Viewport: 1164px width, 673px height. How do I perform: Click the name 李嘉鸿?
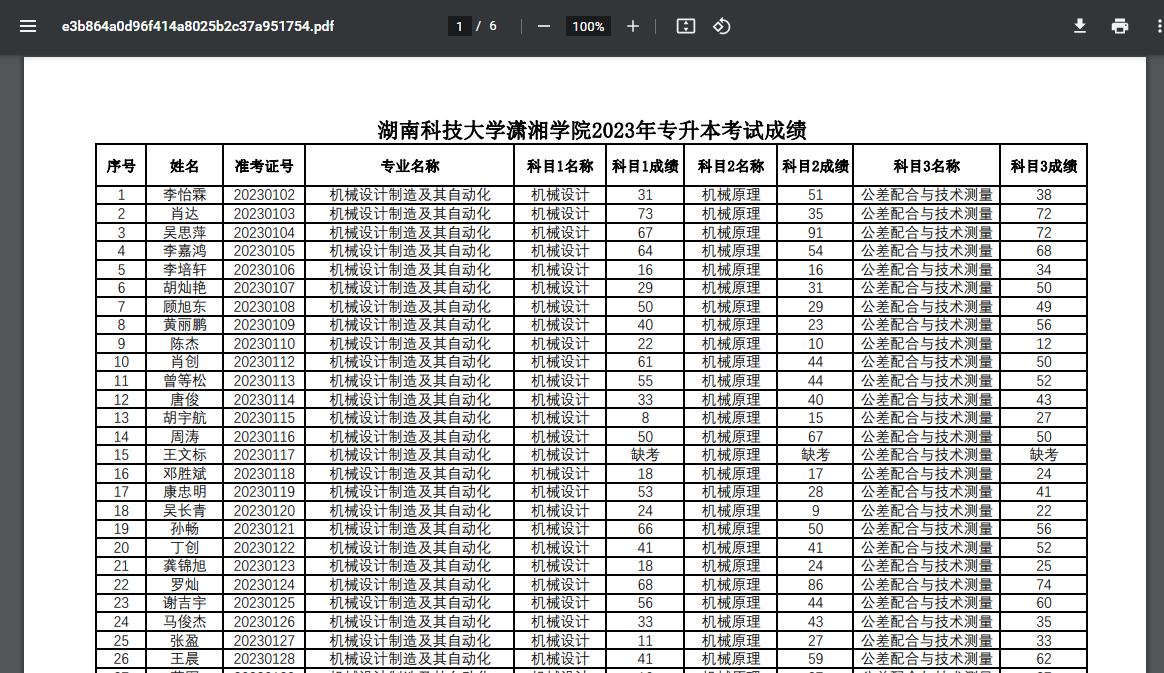point(185,251)
